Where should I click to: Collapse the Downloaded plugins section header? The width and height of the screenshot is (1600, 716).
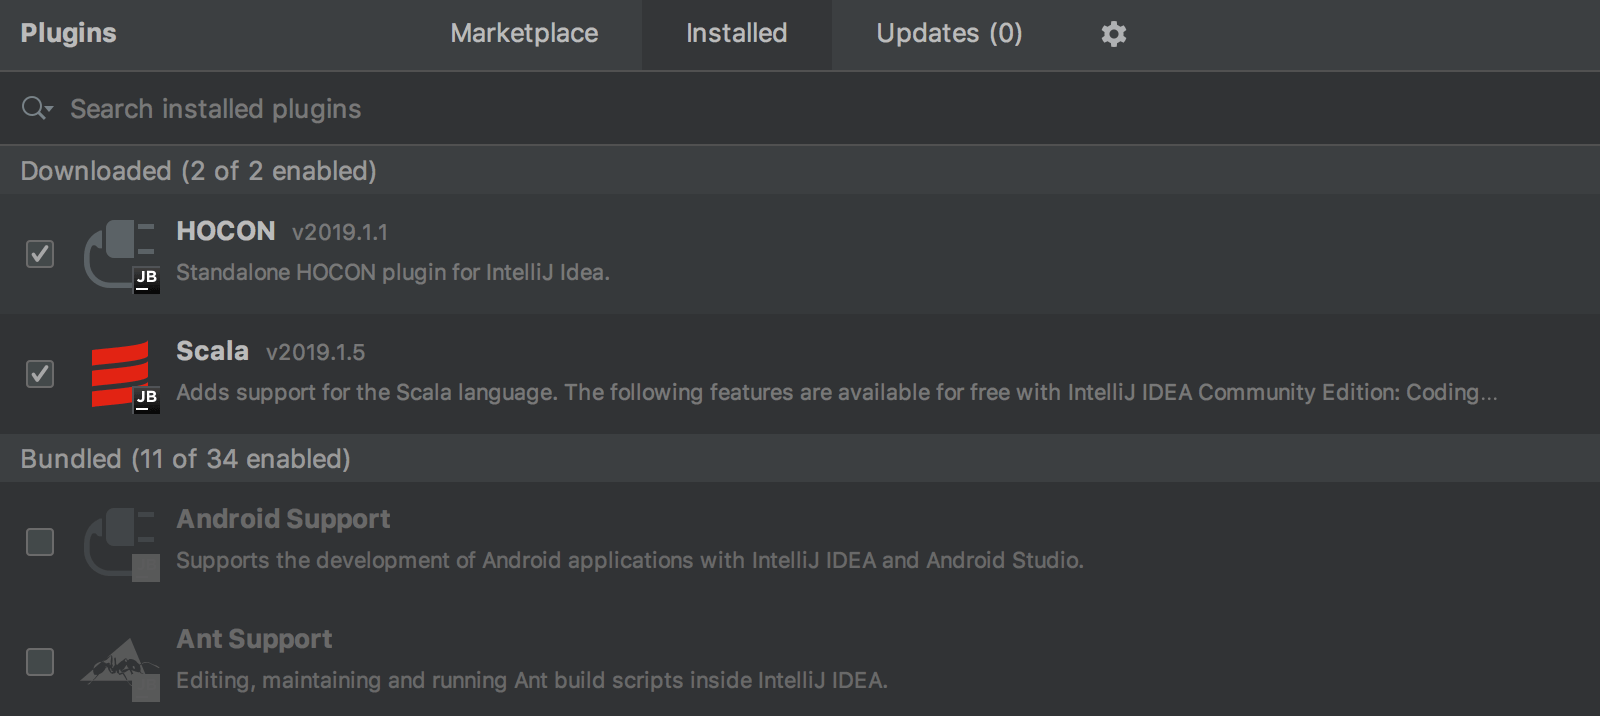click(198, 171)
